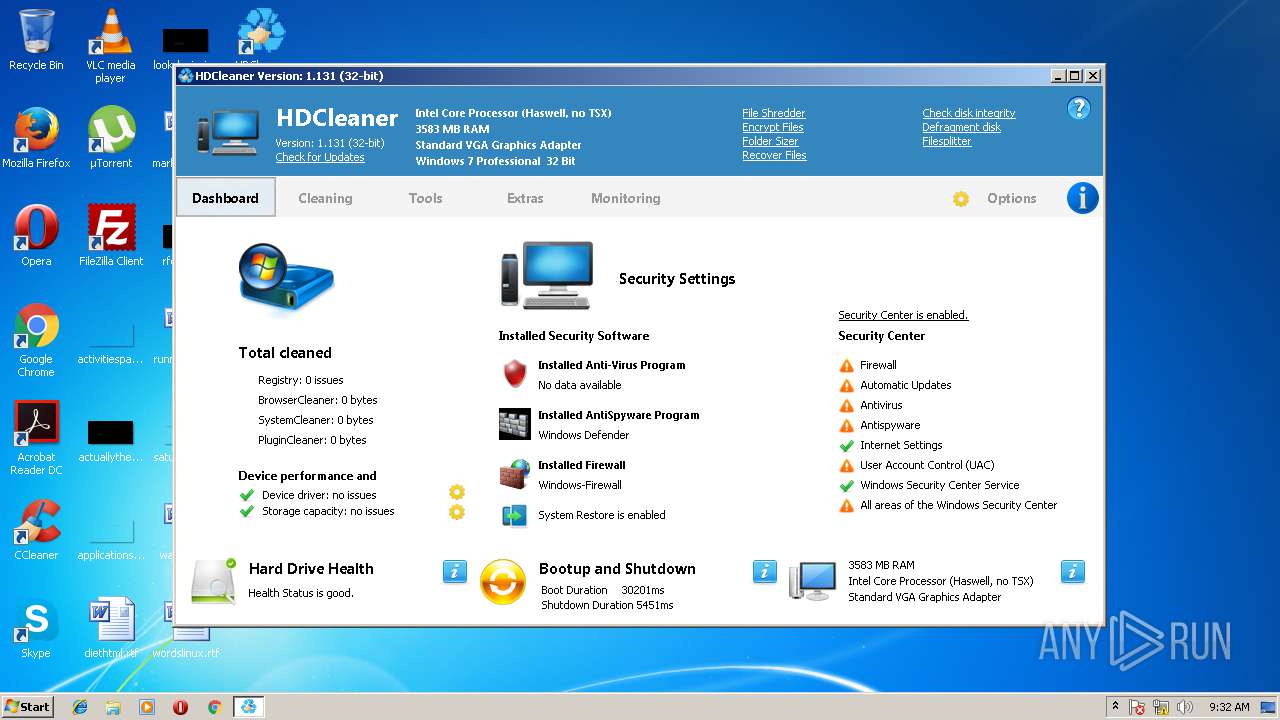The image size is (1280, 720).
Task: Click the Firewall warning triangle icon
Action: click(847, 366)
